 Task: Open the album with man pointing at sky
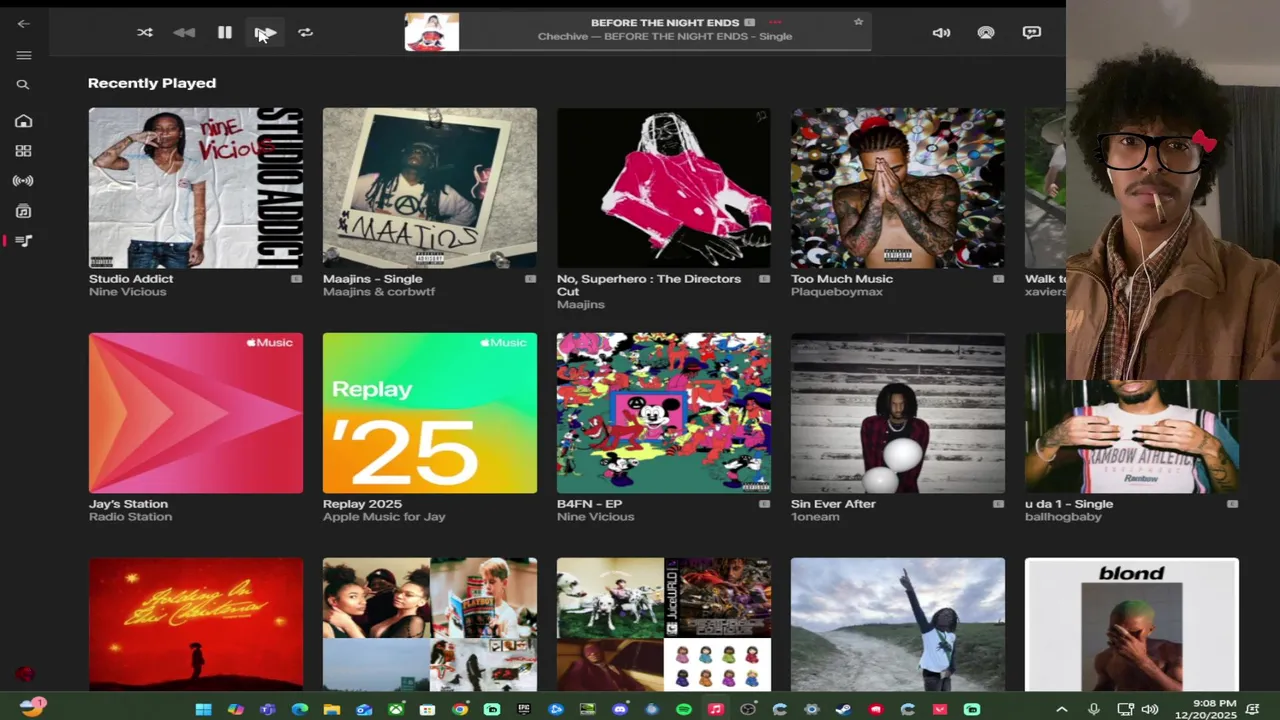pos(898,624)
